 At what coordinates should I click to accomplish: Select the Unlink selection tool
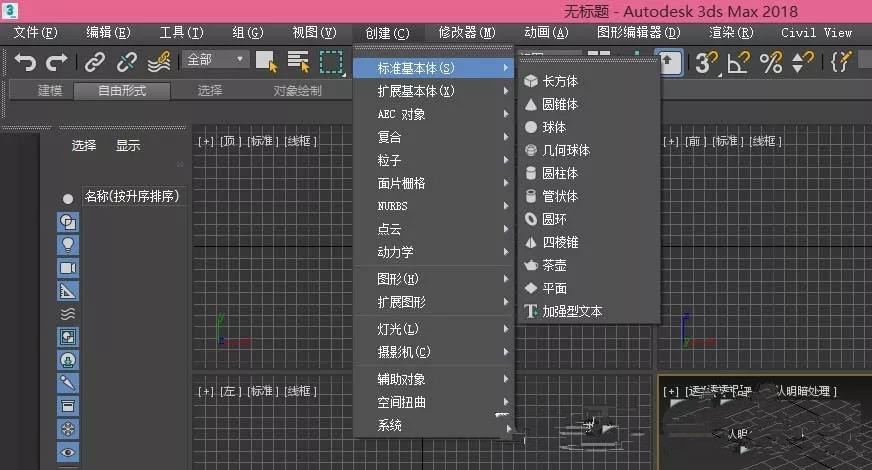coord(127,62)
